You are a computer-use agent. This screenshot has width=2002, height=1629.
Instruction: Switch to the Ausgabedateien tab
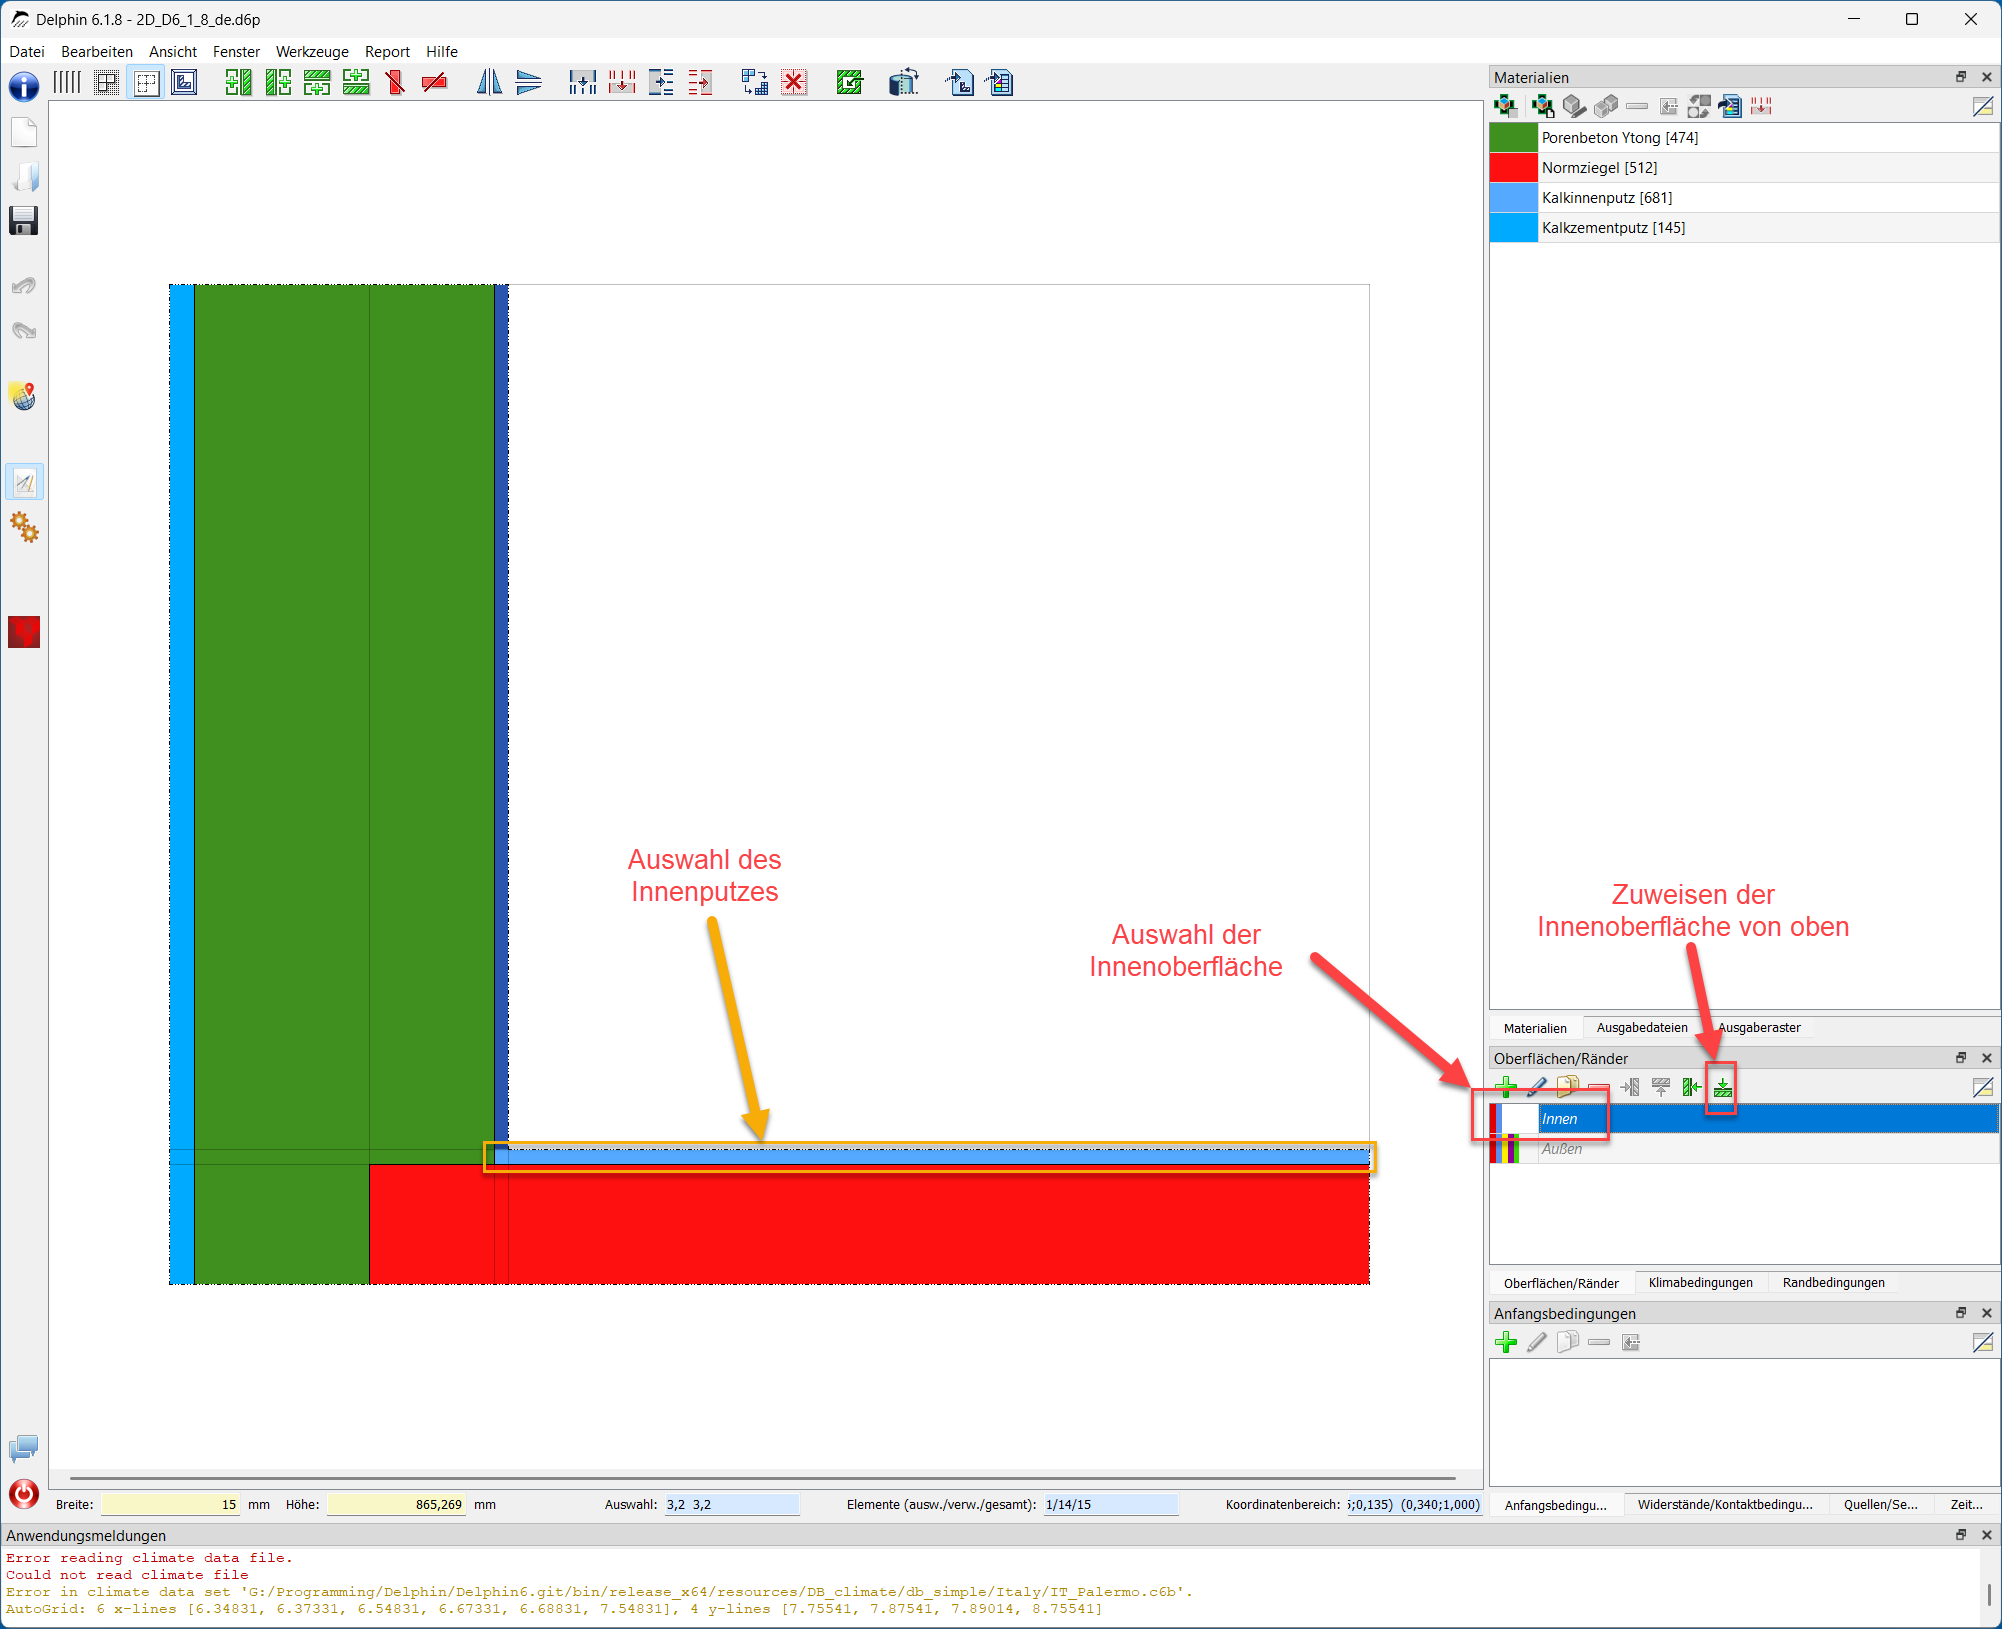pos(1642,1028)
